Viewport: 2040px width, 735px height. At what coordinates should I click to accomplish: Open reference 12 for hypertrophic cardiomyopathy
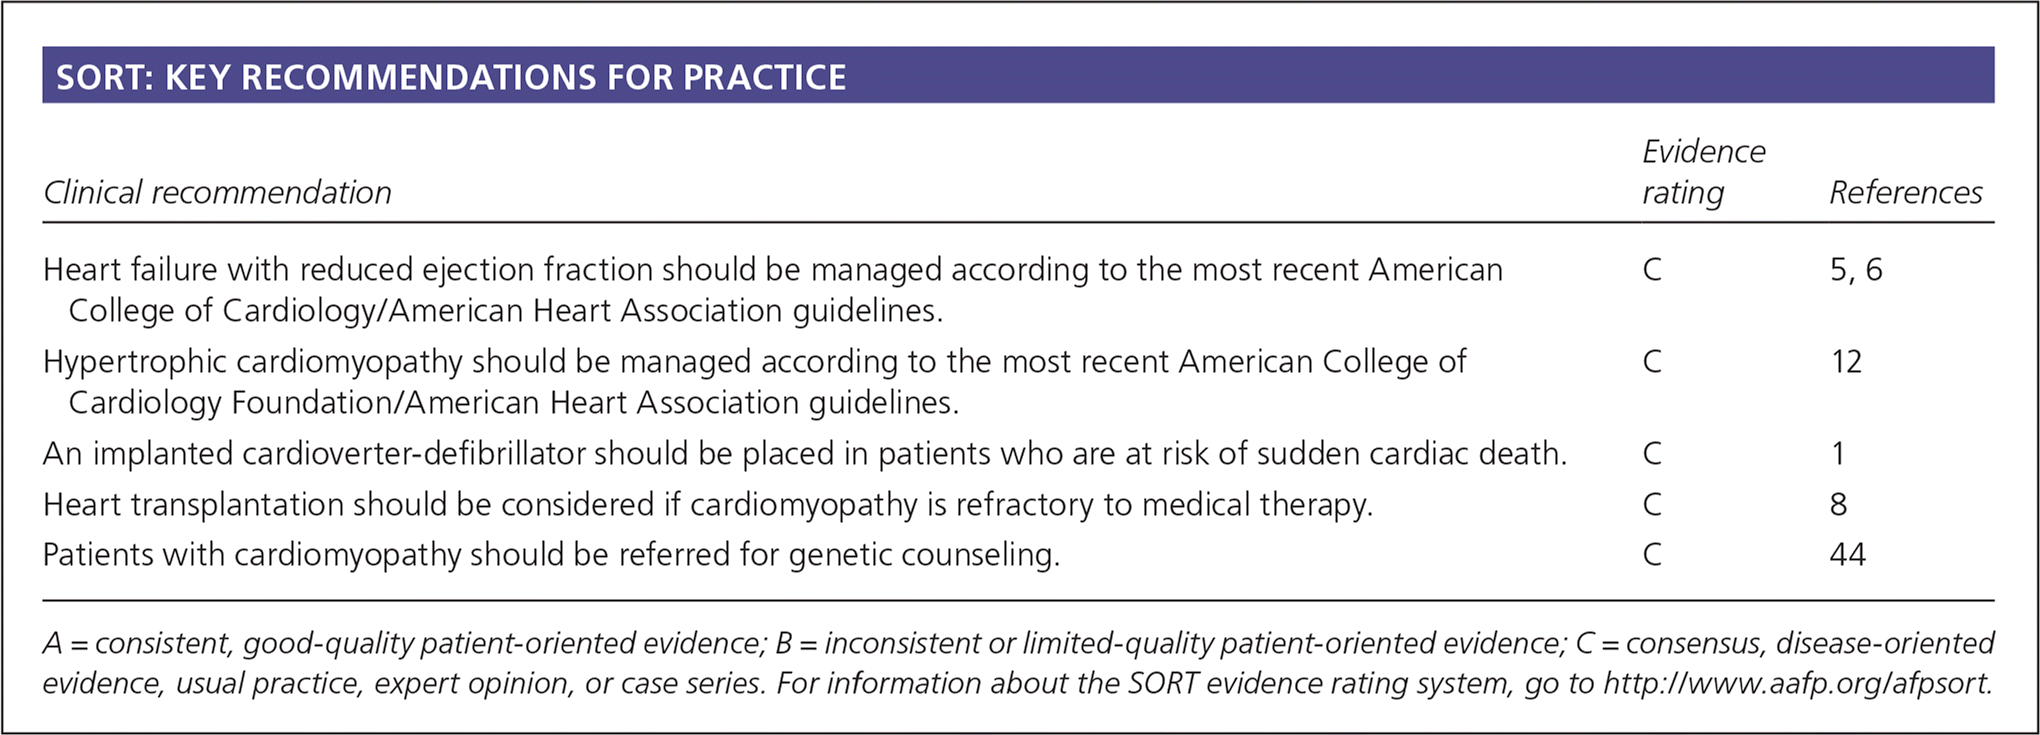click(1846, 362)
